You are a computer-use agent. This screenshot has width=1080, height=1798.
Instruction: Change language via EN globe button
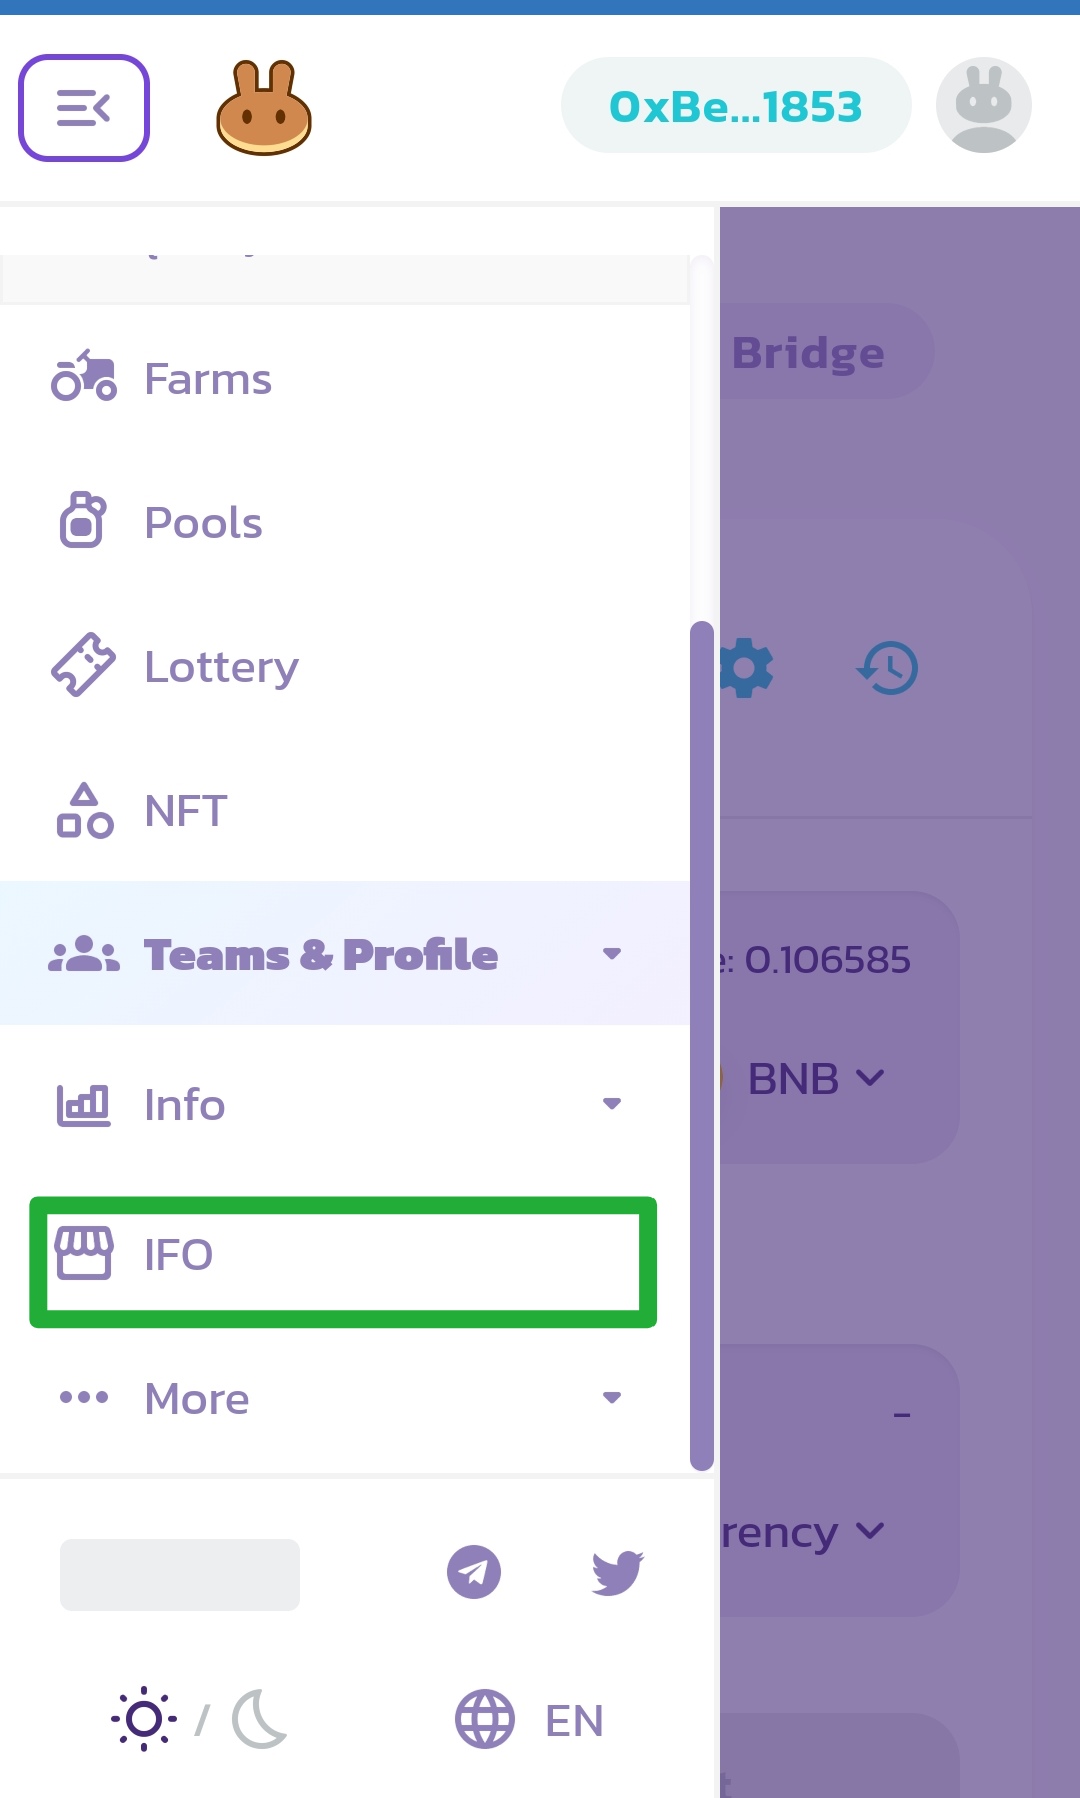pos(530,1719)
